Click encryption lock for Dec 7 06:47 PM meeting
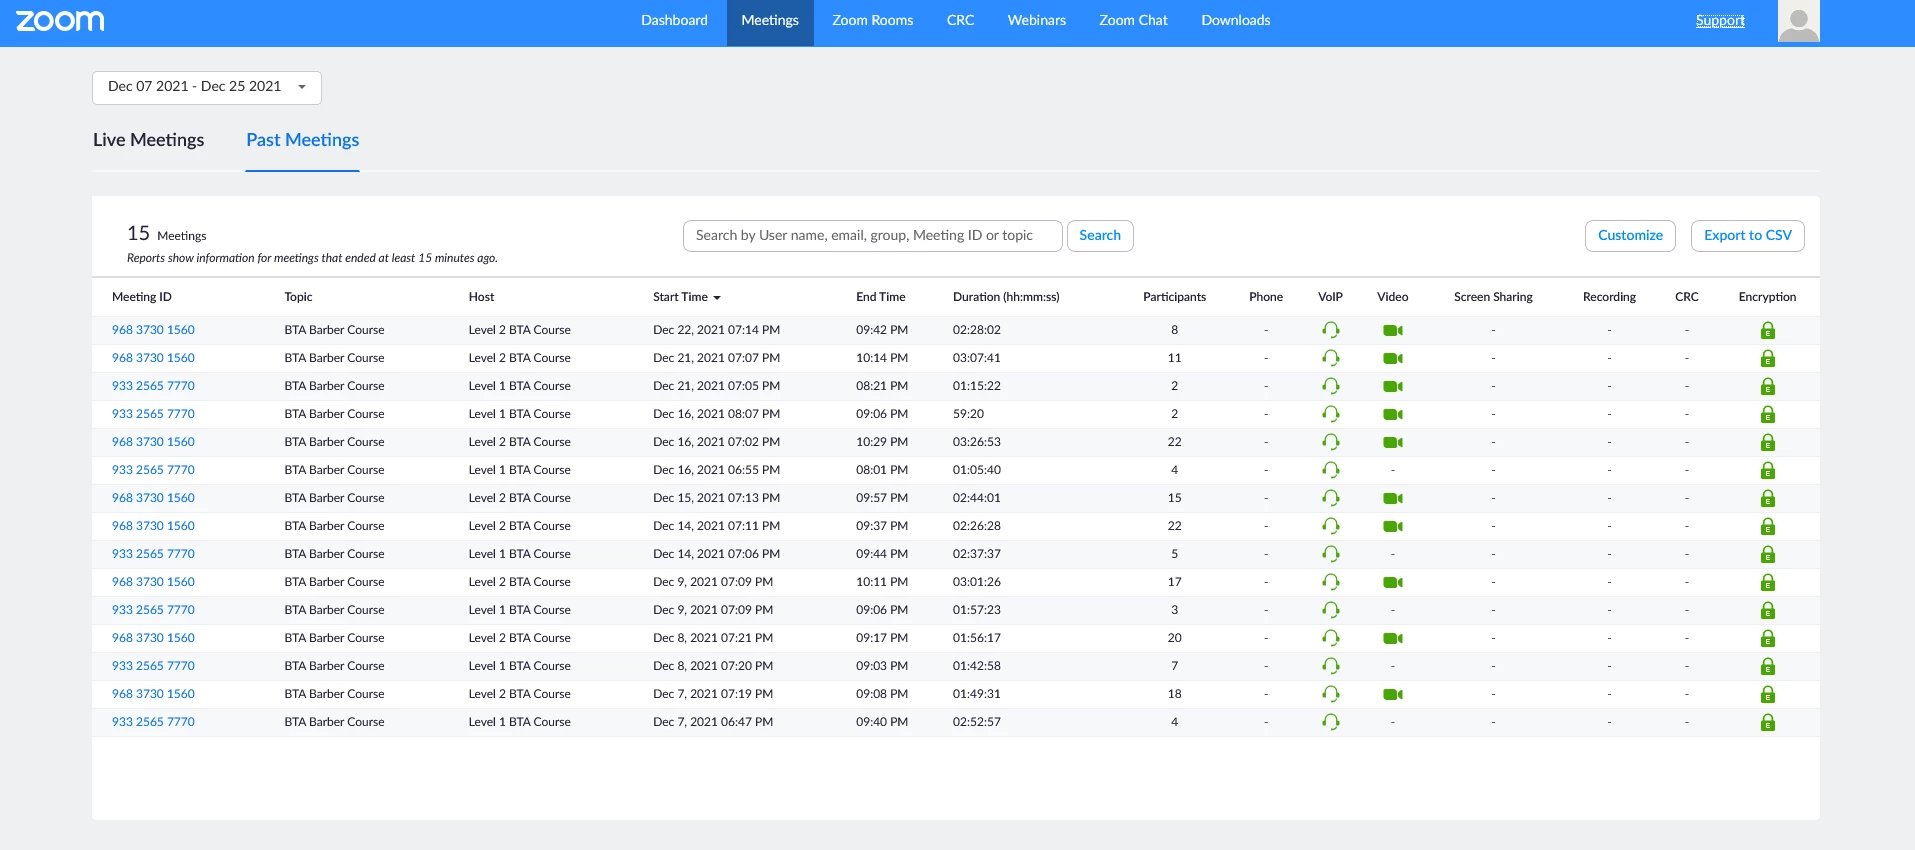Viewport: 1915px width, 850px height. [x=1768, y=722]
